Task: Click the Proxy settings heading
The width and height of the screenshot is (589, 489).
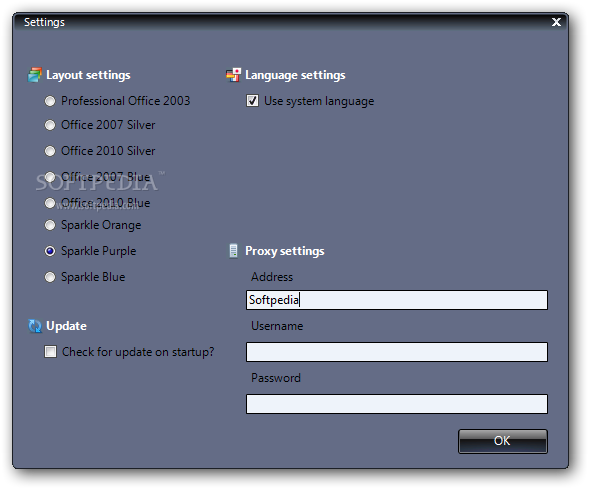Action: (285, 251)
